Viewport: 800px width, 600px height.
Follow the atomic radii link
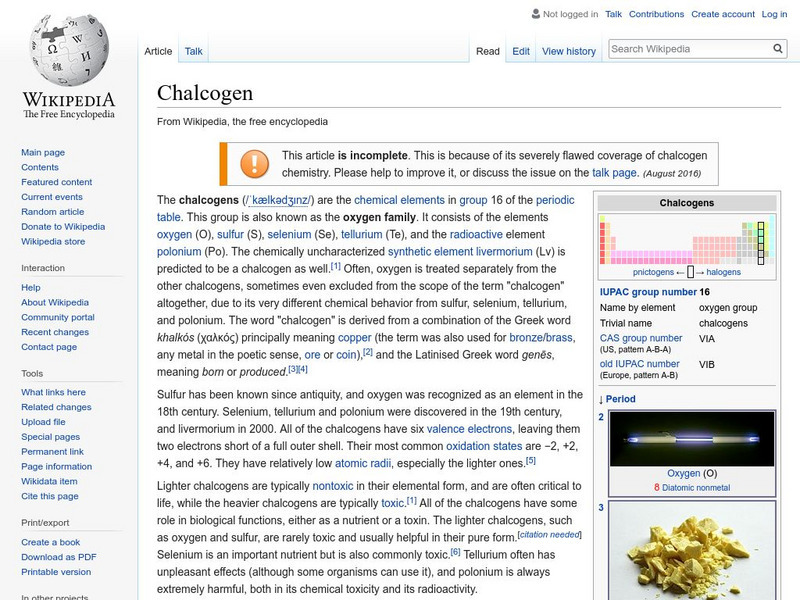[x=363, y=463]
